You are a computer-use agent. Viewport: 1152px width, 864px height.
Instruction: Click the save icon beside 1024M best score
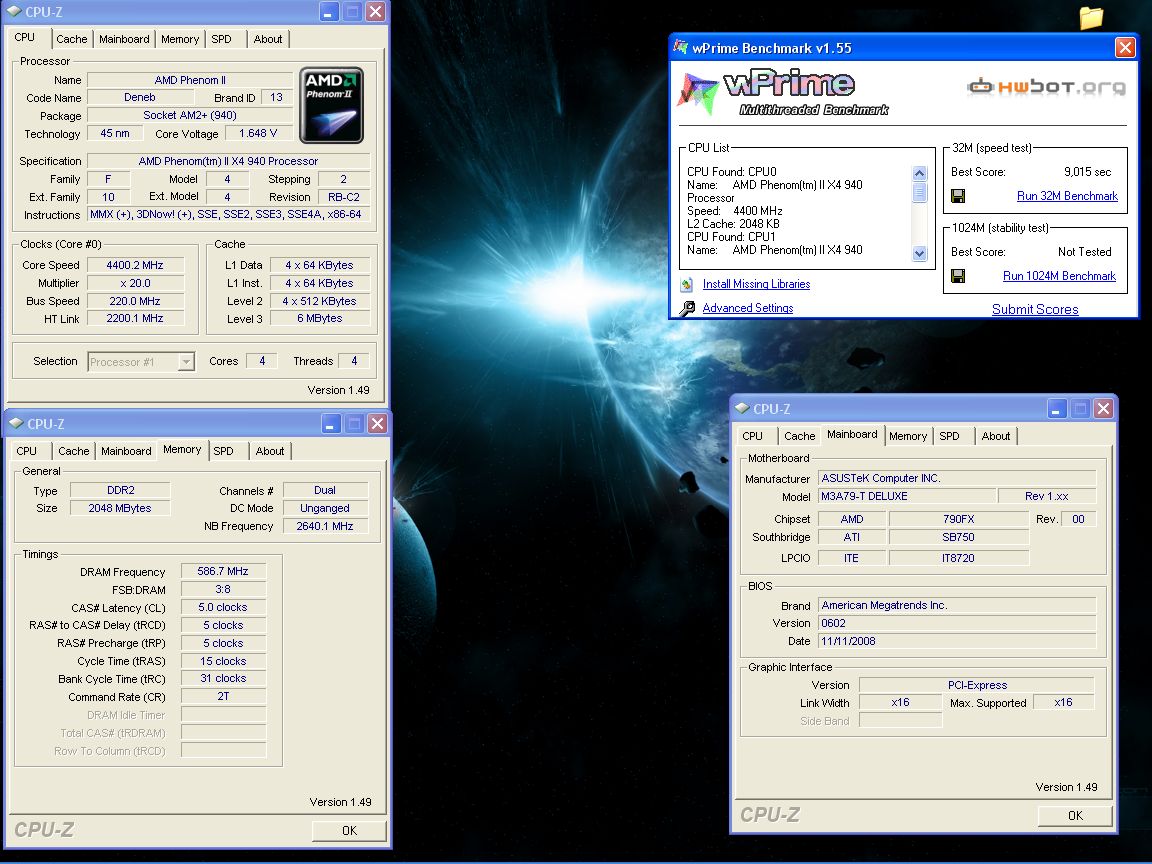(958, 276)
